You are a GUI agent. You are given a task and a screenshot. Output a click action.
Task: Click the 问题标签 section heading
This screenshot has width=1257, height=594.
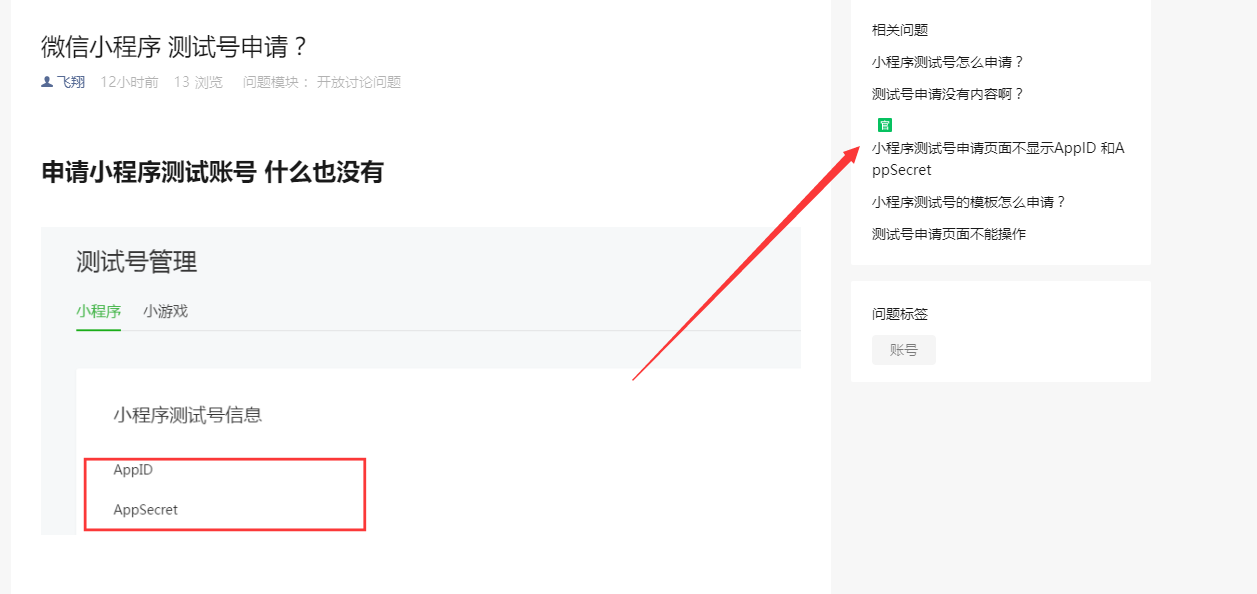tap(900, 314)
